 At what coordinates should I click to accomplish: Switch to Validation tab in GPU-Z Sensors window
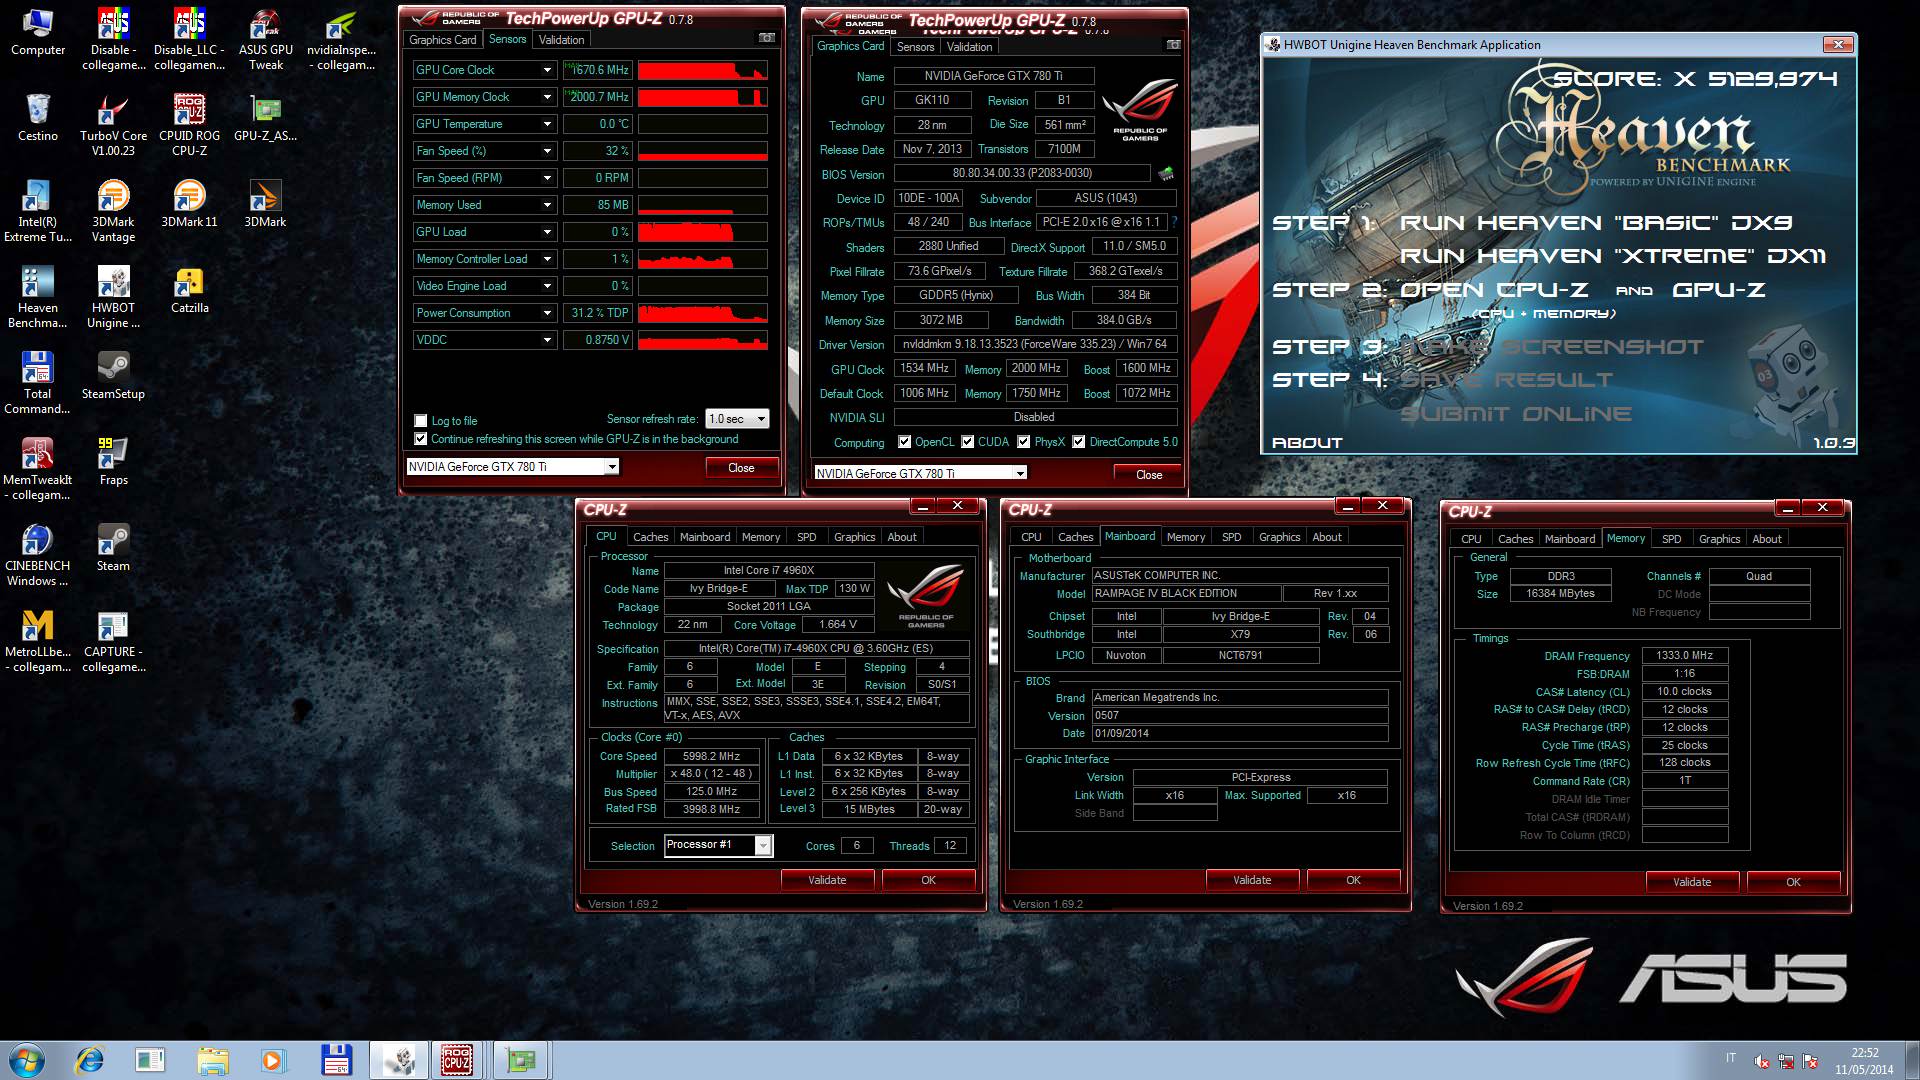(x=561, y=40)
